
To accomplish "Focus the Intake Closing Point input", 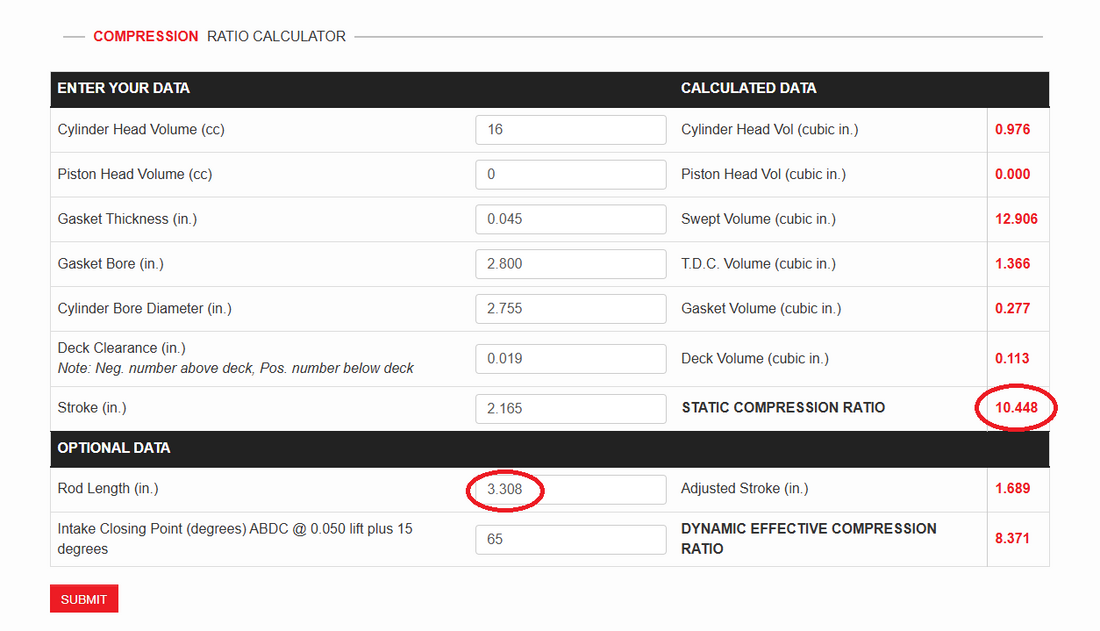I will point(570,539).
